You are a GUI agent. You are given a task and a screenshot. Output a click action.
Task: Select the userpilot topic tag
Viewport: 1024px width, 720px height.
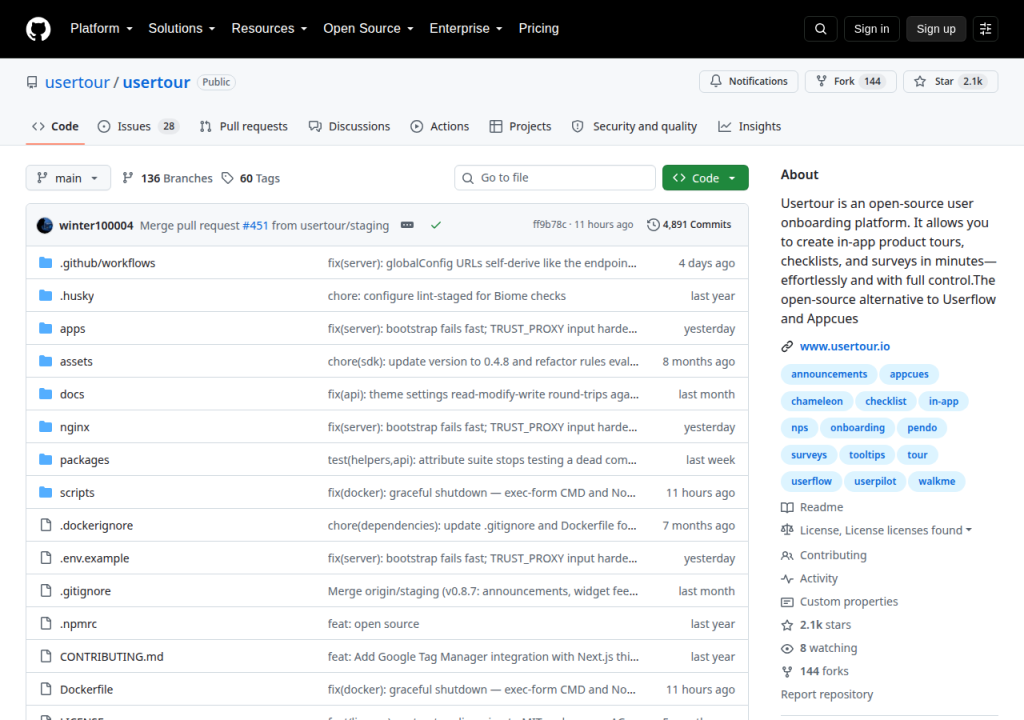coord(875,482)
